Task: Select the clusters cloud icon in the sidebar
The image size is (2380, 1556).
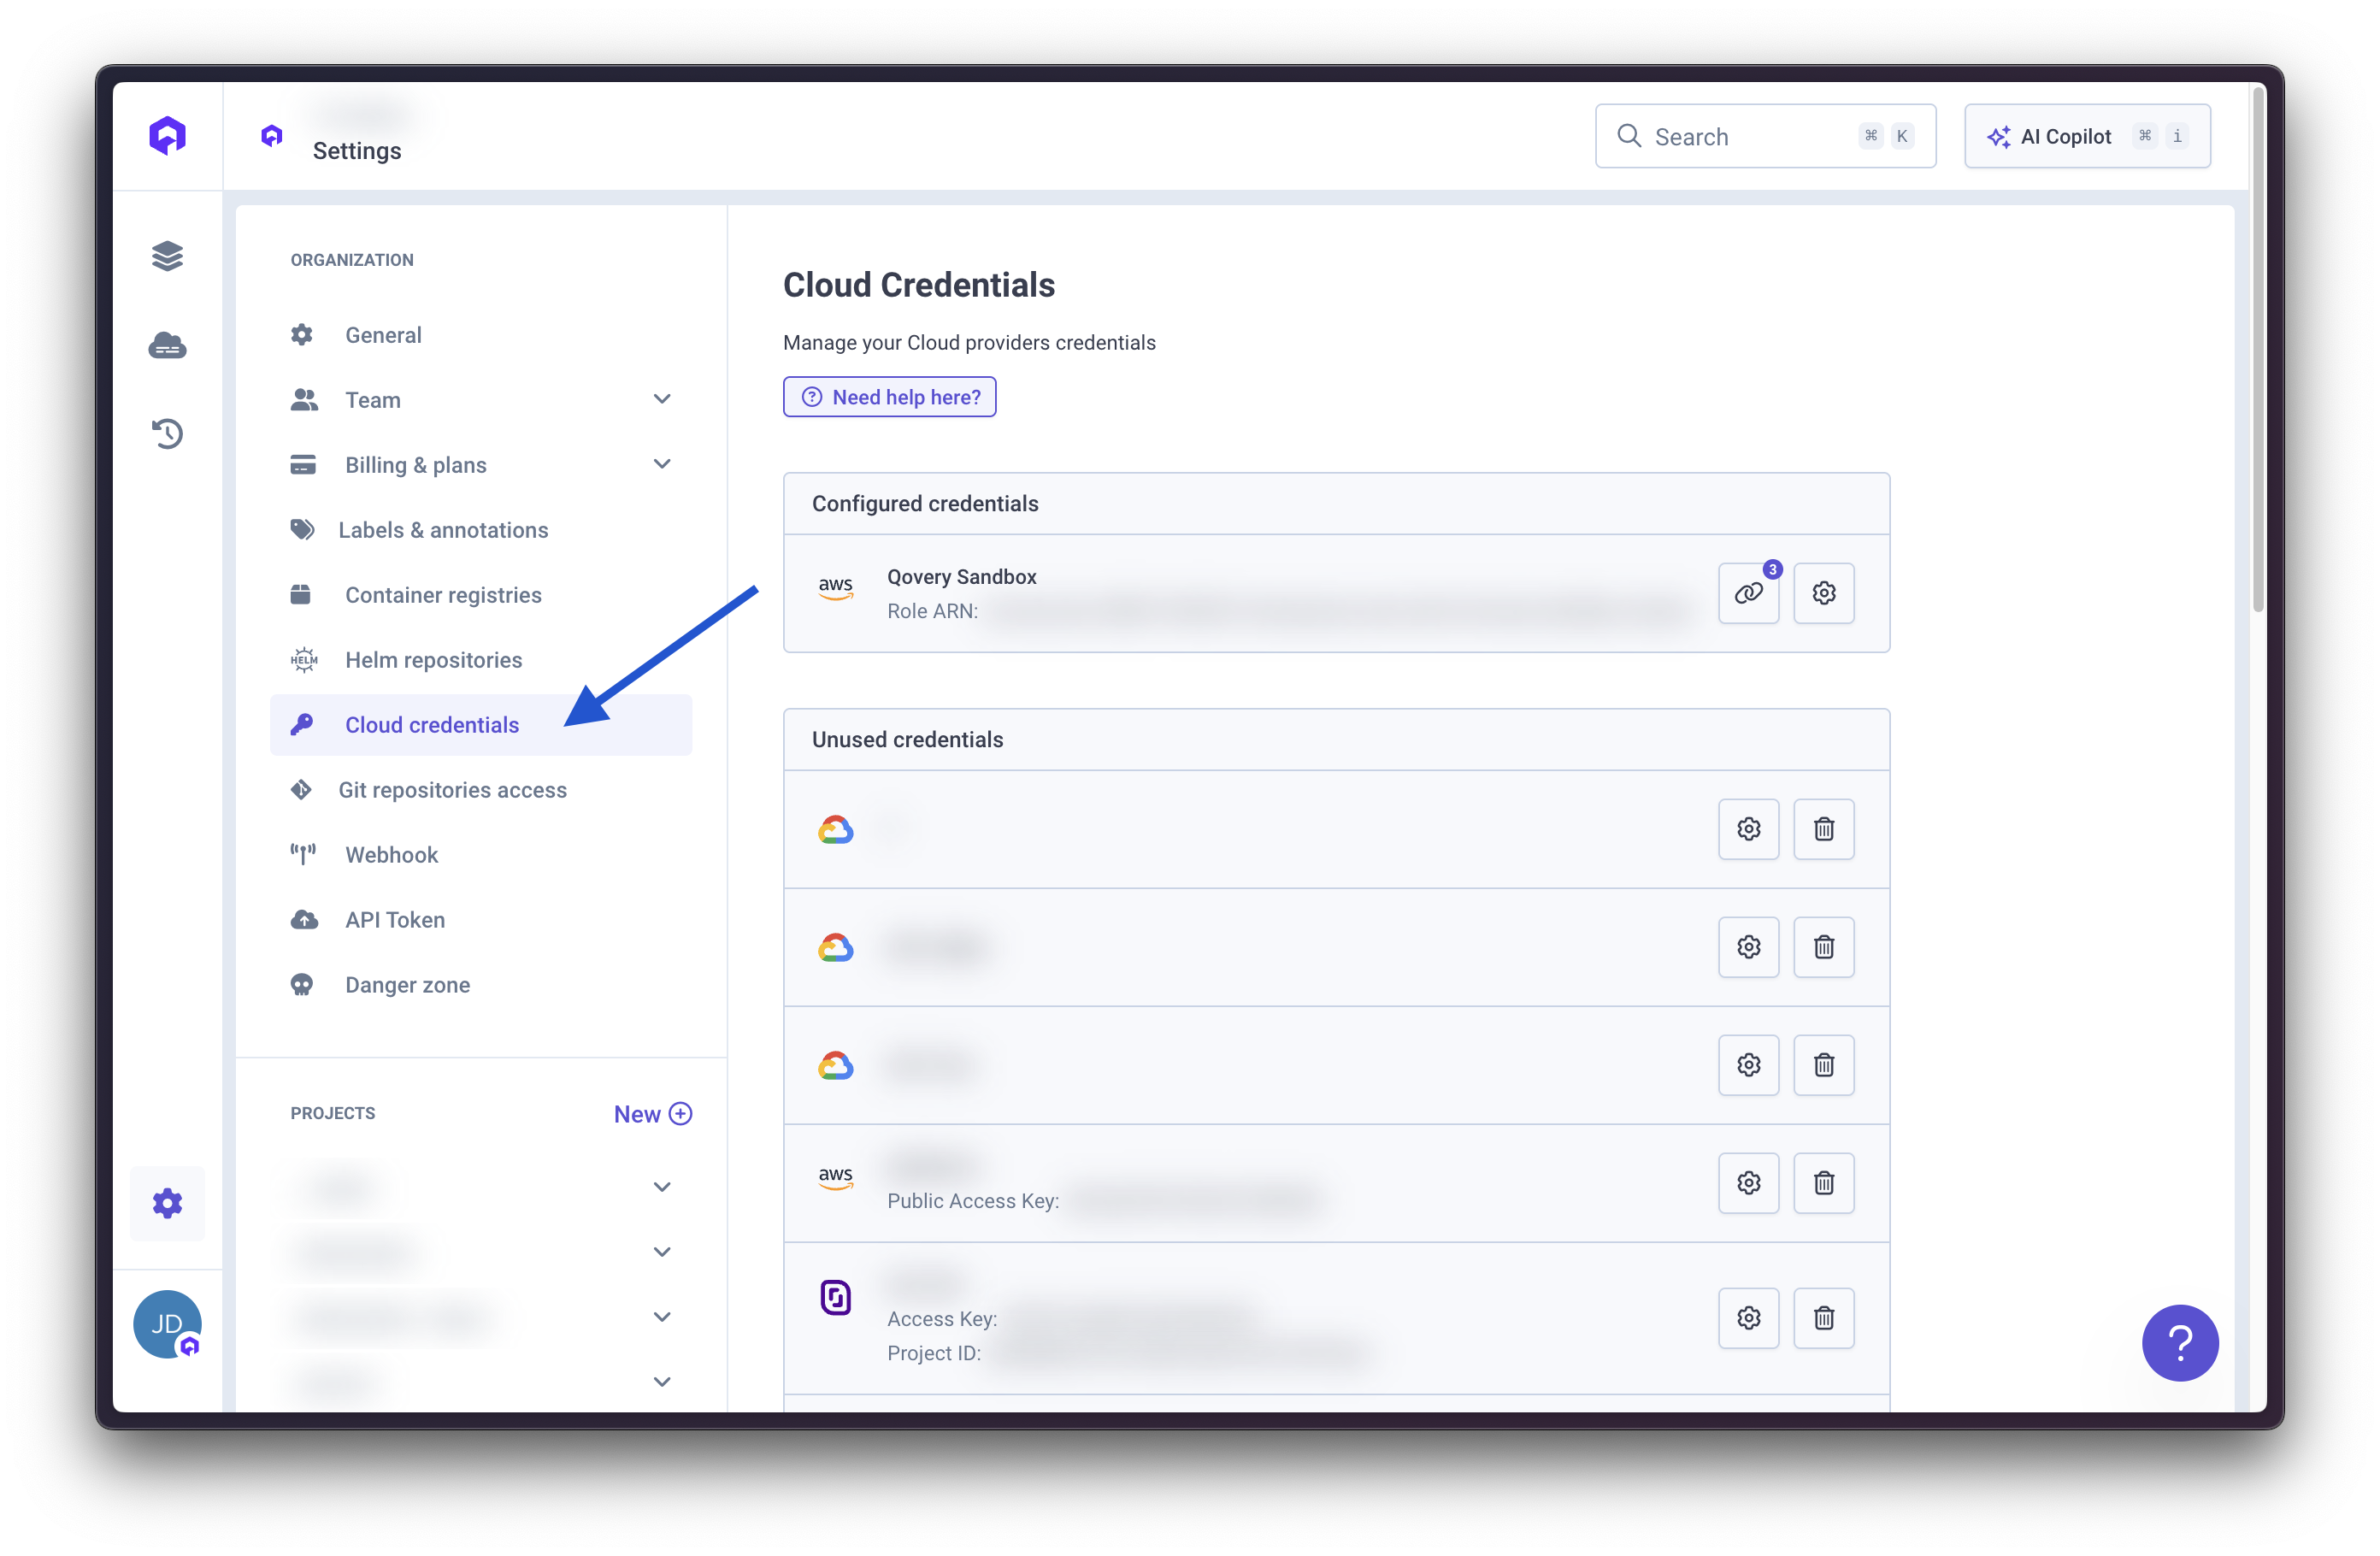Action: point(167,345)
